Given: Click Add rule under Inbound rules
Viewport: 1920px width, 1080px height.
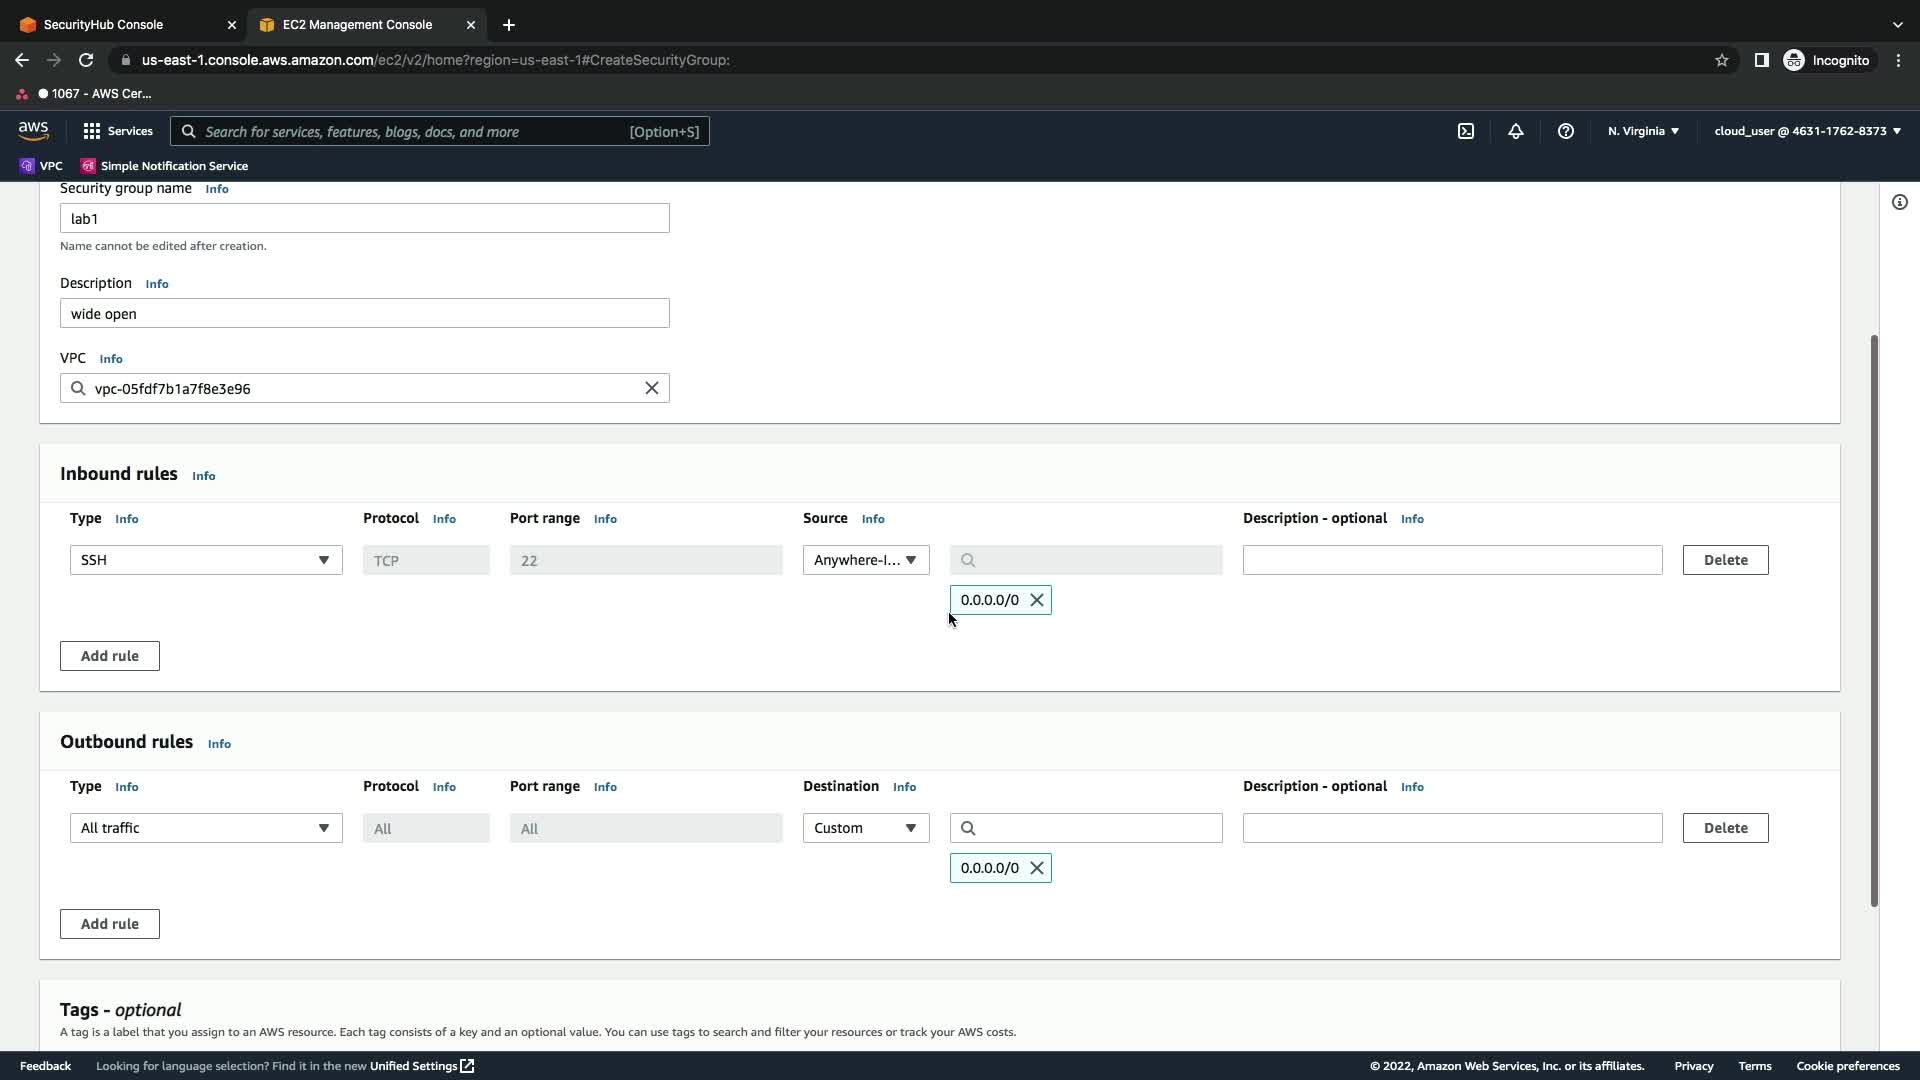Looking at the screenshot, I should [x=109, y=656].
